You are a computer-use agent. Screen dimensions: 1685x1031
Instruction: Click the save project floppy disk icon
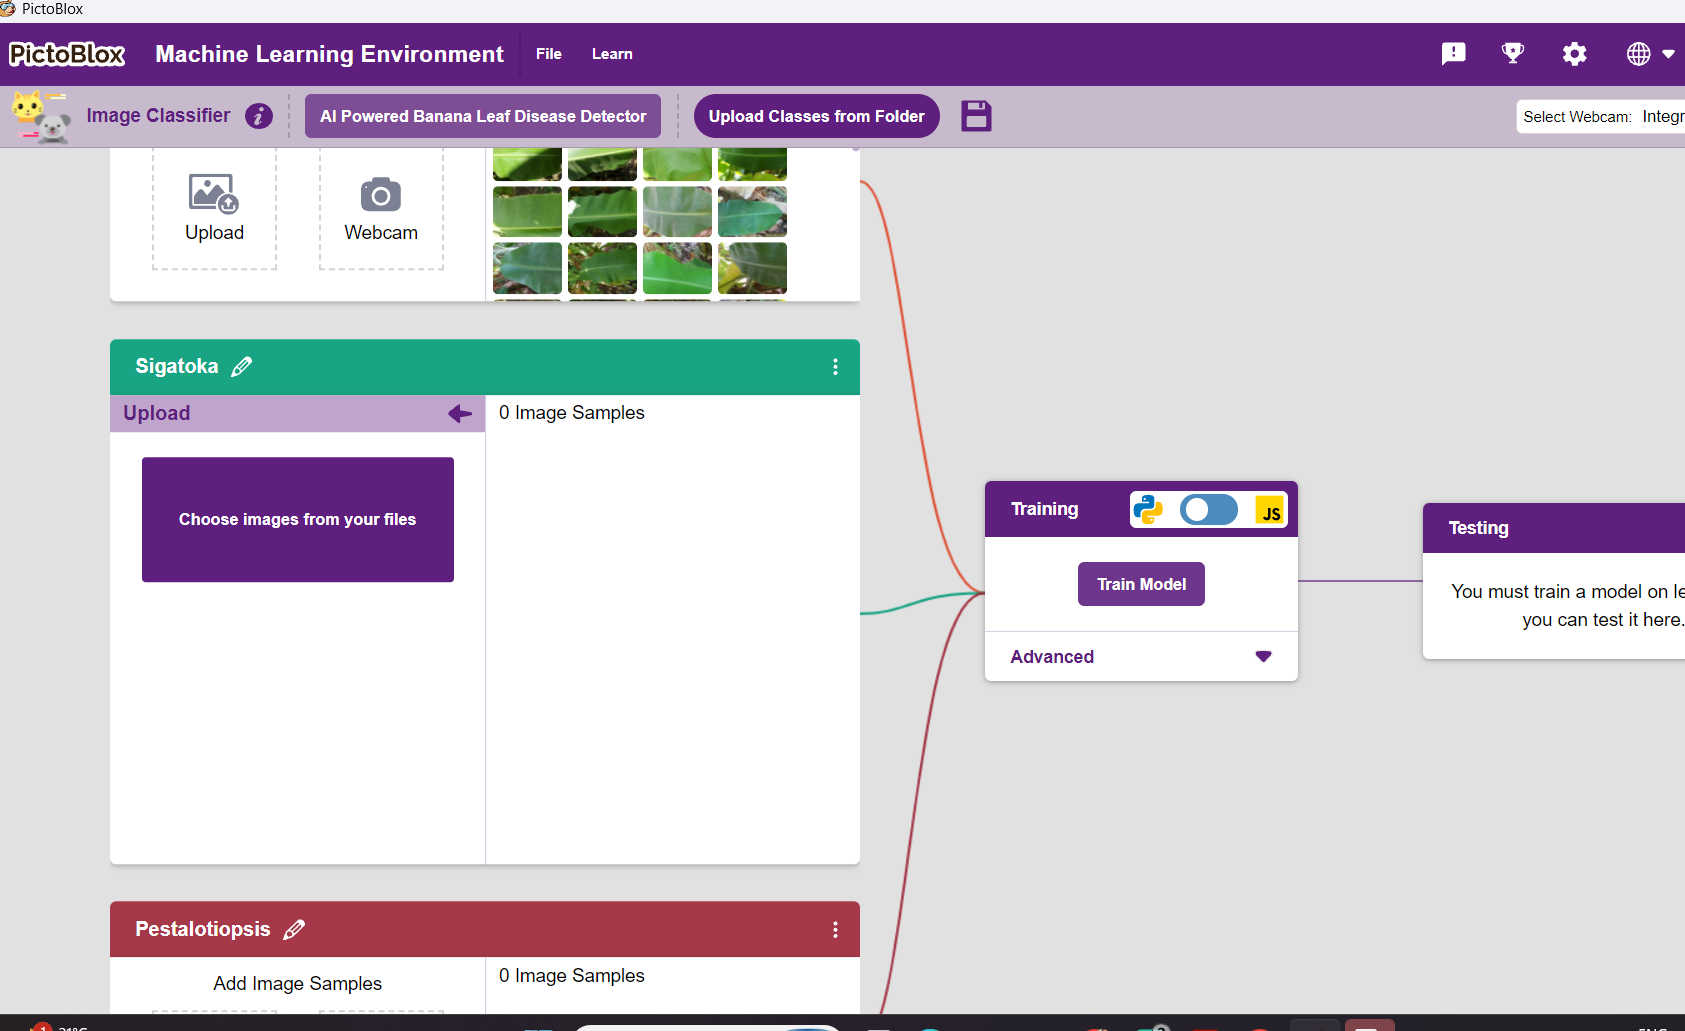point(976,116)
